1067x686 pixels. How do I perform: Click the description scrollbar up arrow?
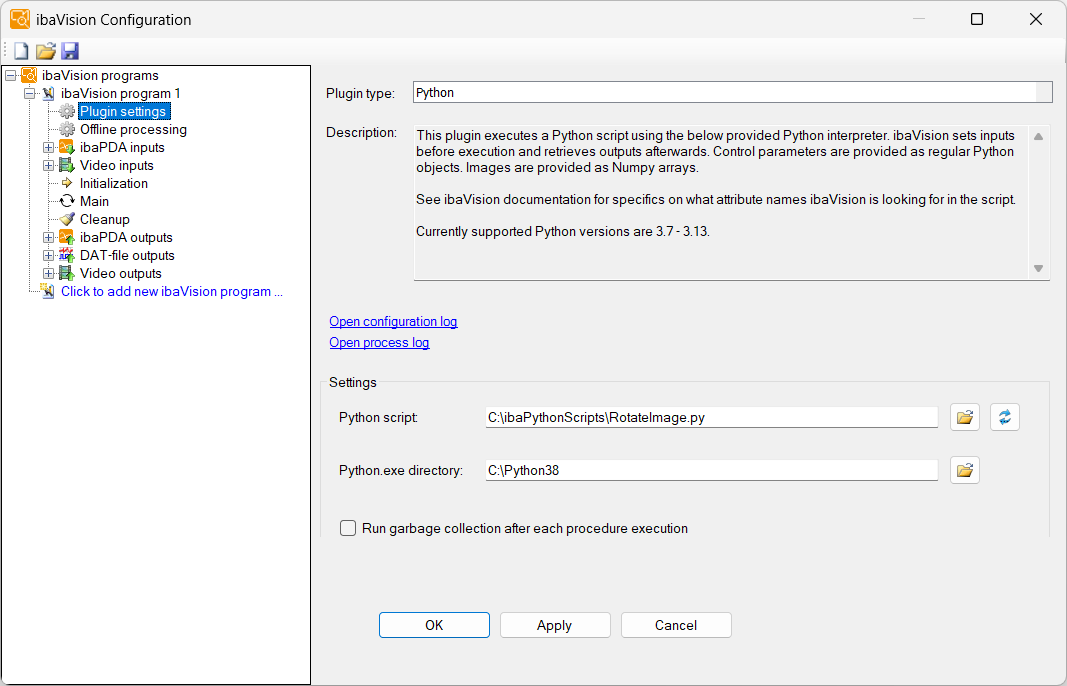click(x=1038, y=136)
